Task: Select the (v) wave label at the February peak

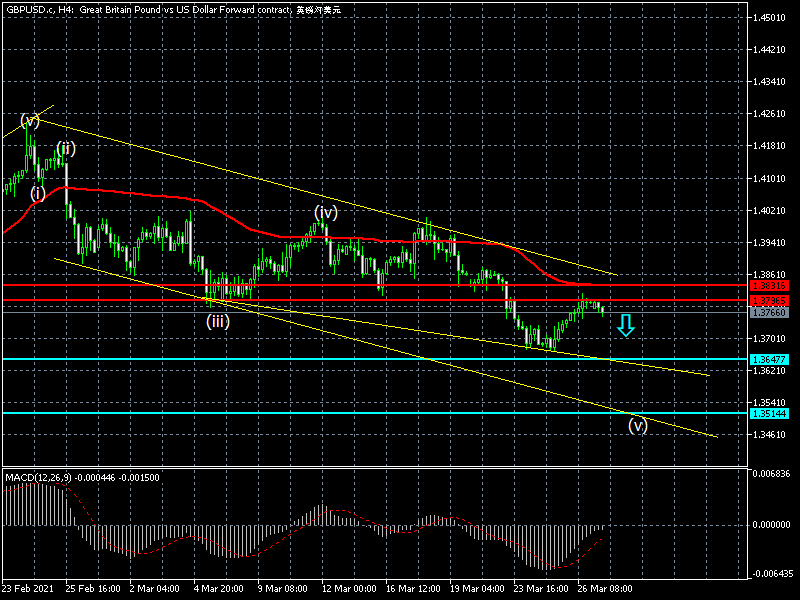Action: click(x=30, y=121)
